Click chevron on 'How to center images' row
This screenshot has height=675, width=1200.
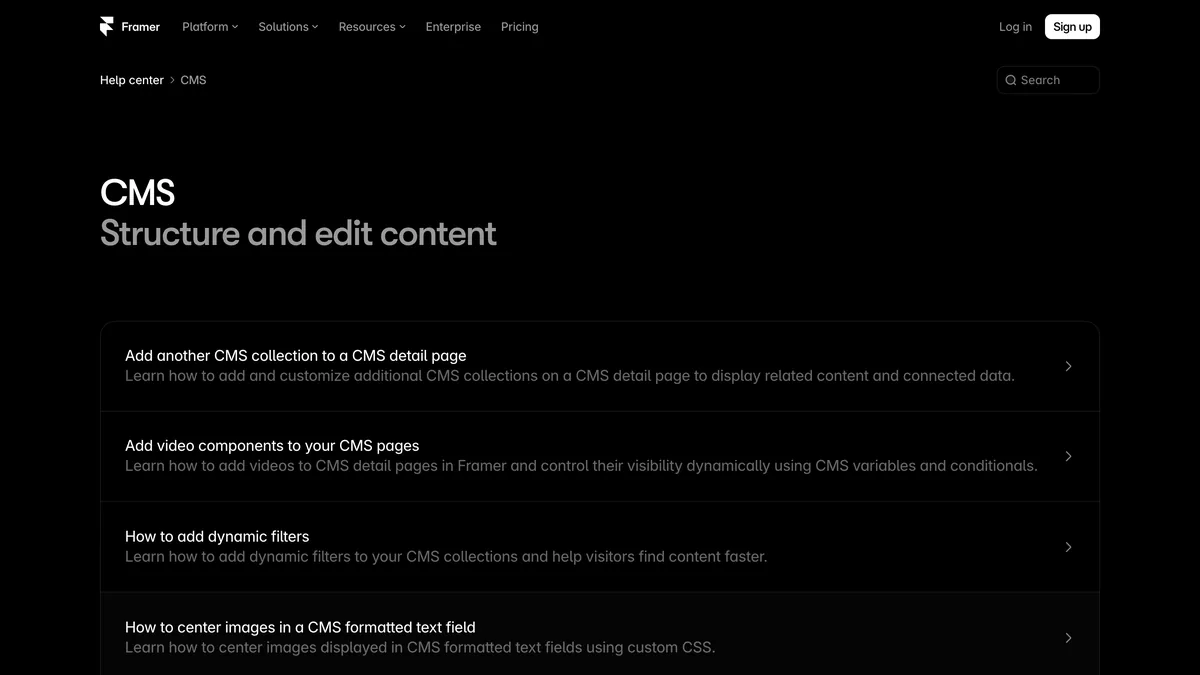[x=1068, y=637]
